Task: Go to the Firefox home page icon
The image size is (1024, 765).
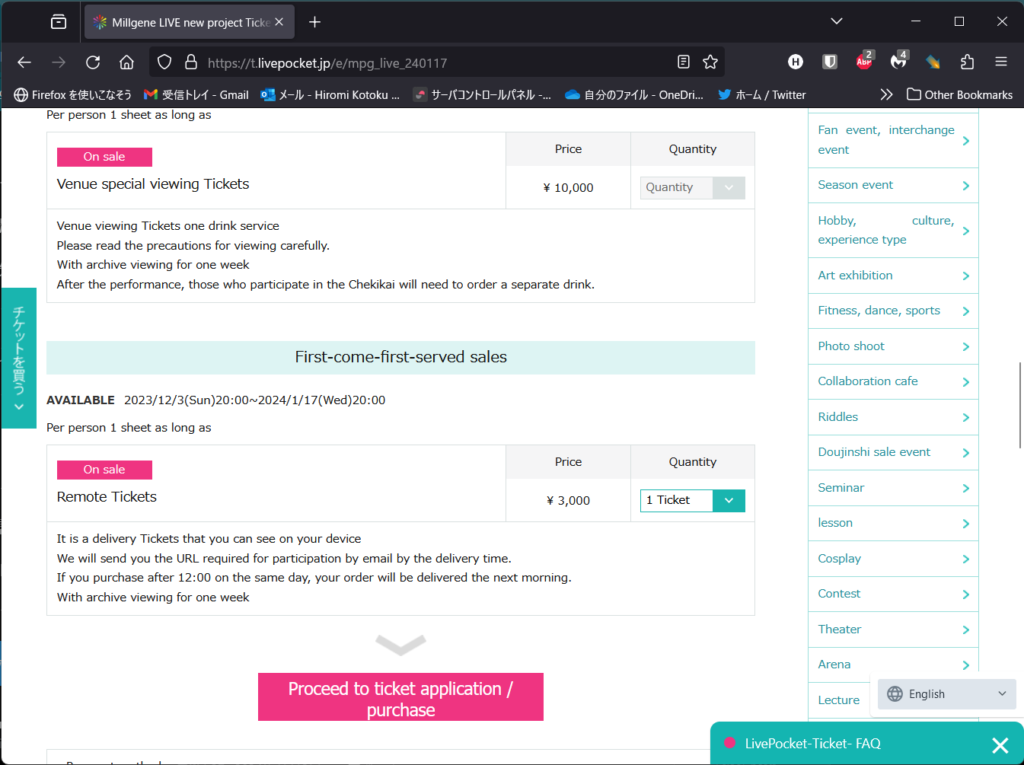Action: [x=126, y=62]
